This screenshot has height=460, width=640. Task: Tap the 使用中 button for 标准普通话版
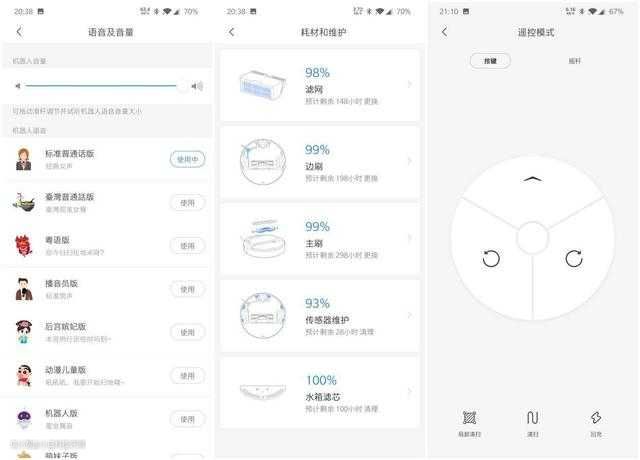click(187, 159)
